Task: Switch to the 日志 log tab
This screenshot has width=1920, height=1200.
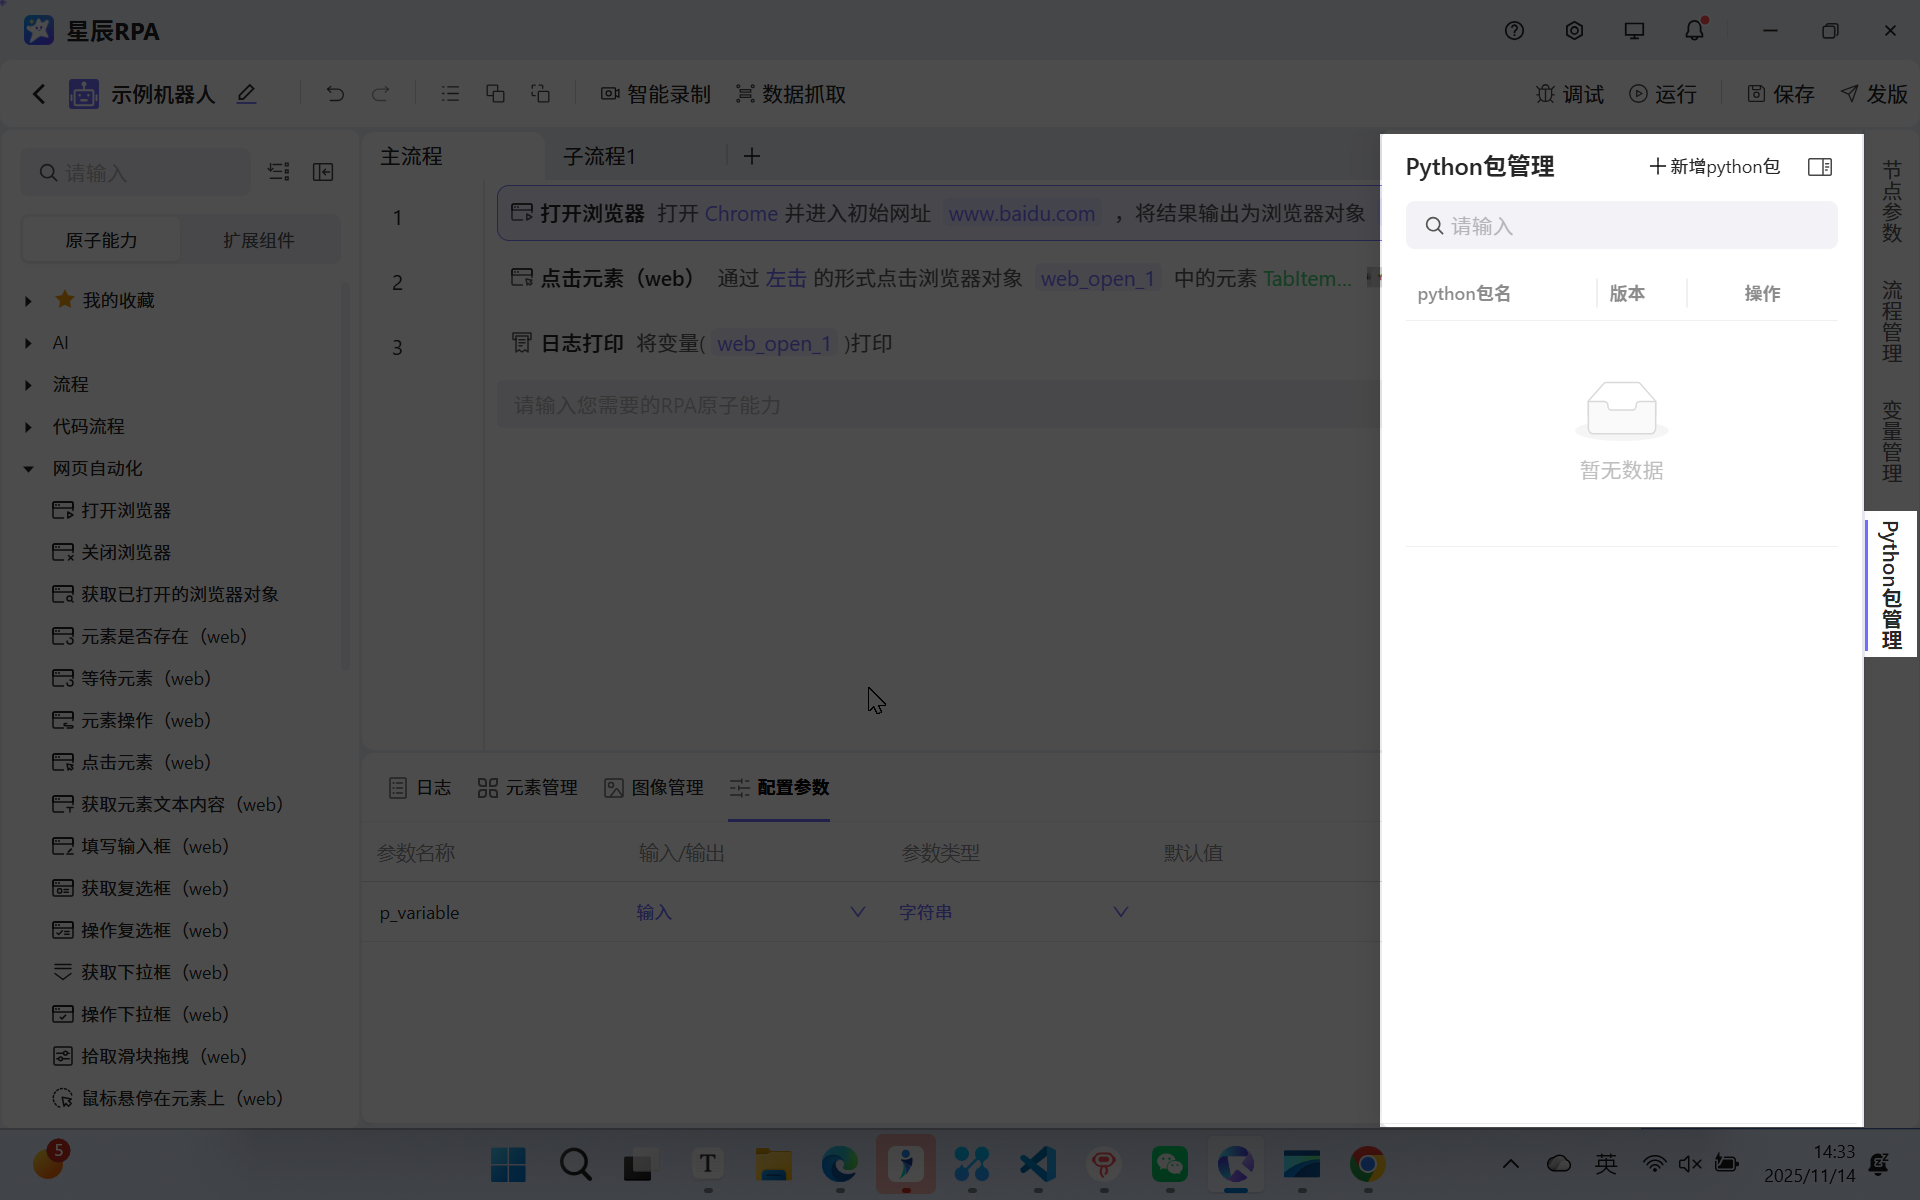Action: (x=419, y=787)
